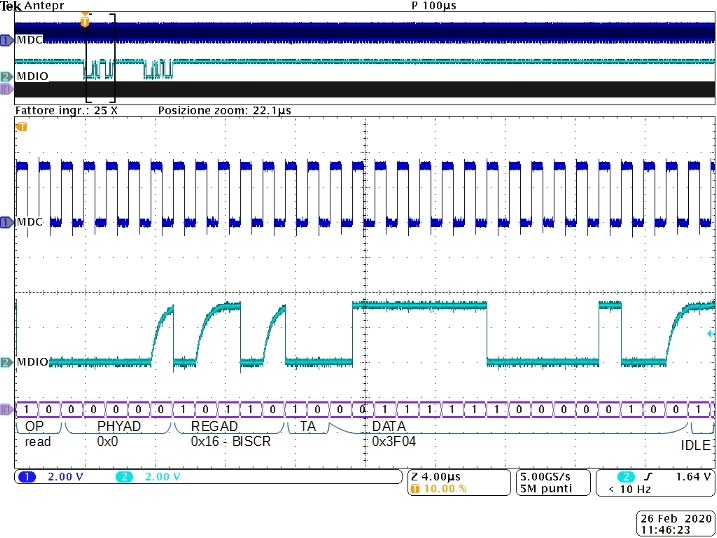Select the channel 2 MDIO marker in overview

click(6, 76)
